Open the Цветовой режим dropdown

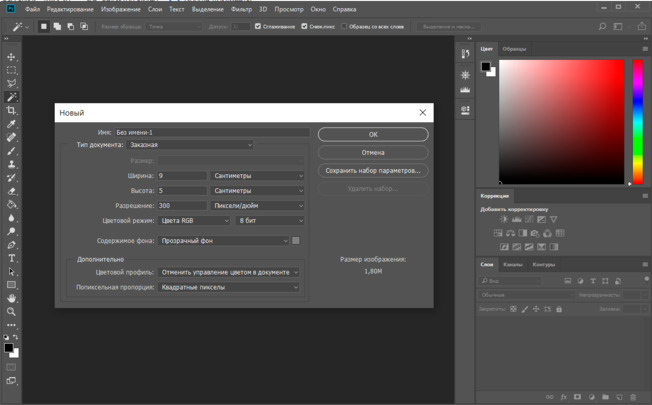click(193, 220)
